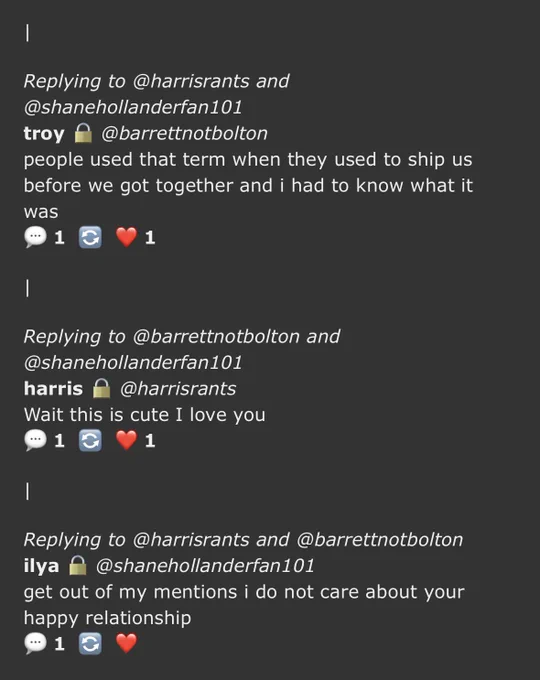Click the display name harris
Viewport: 540px width, 680px height.
pyautogui.click(x=53, y=389)
